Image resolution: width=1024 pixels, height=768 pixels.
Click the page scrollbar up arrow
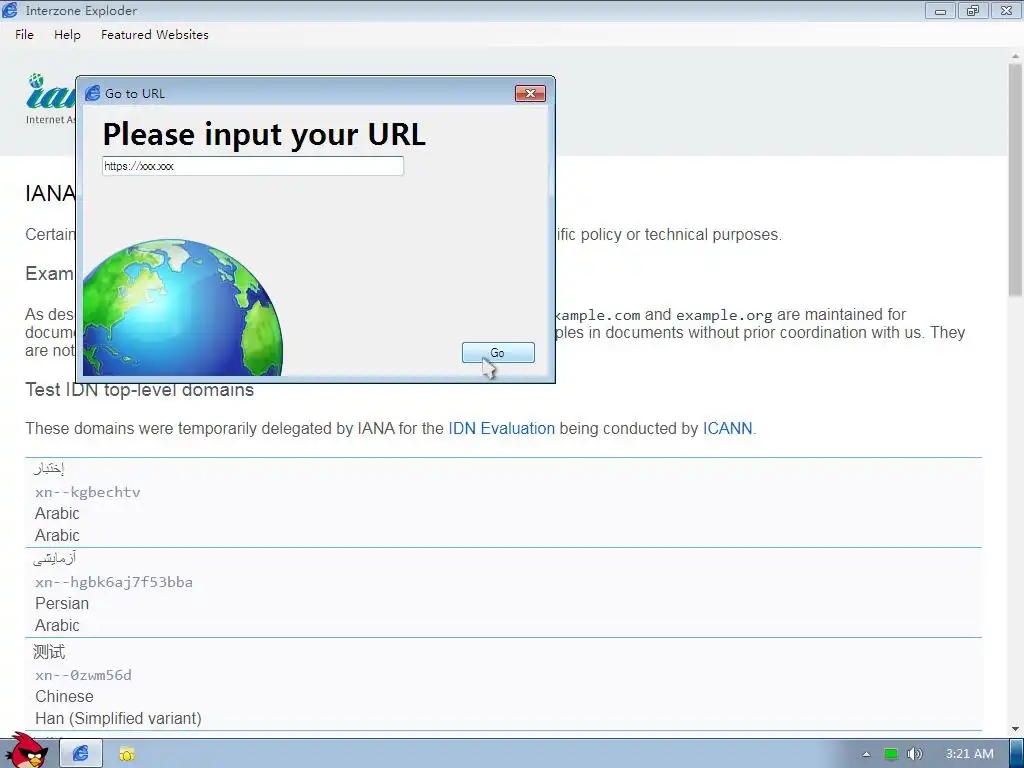click(x=1015, y=56)
